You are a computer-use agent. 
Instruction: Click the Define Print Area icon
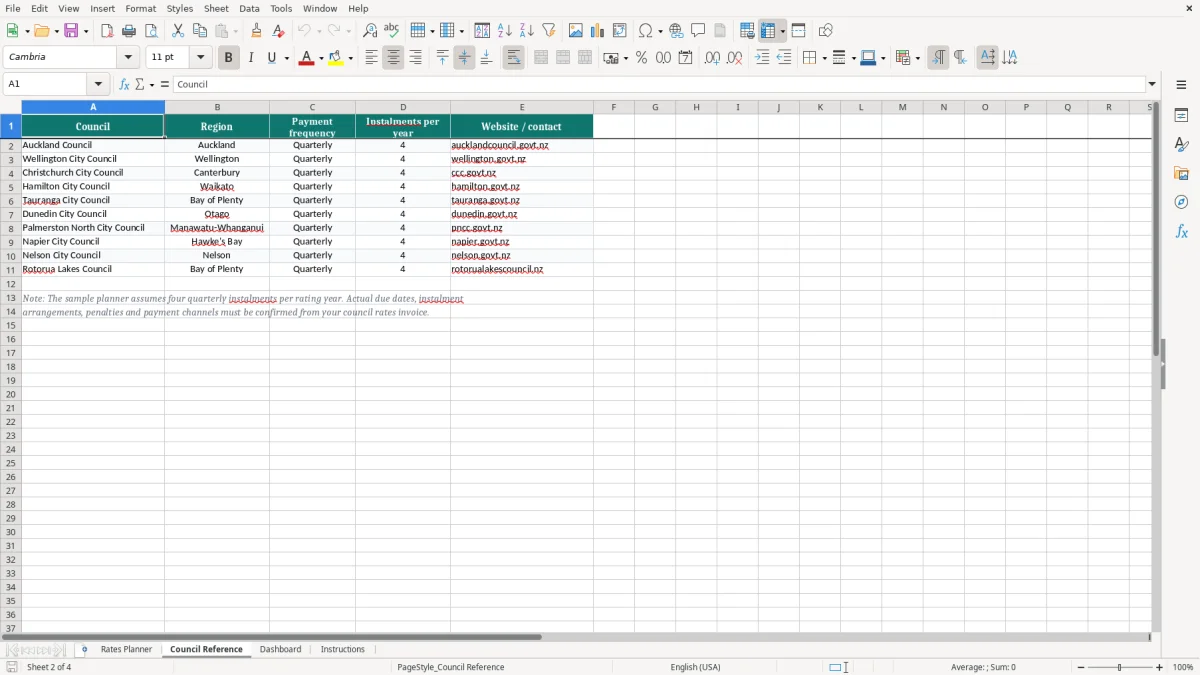click(x=747, y=31)
